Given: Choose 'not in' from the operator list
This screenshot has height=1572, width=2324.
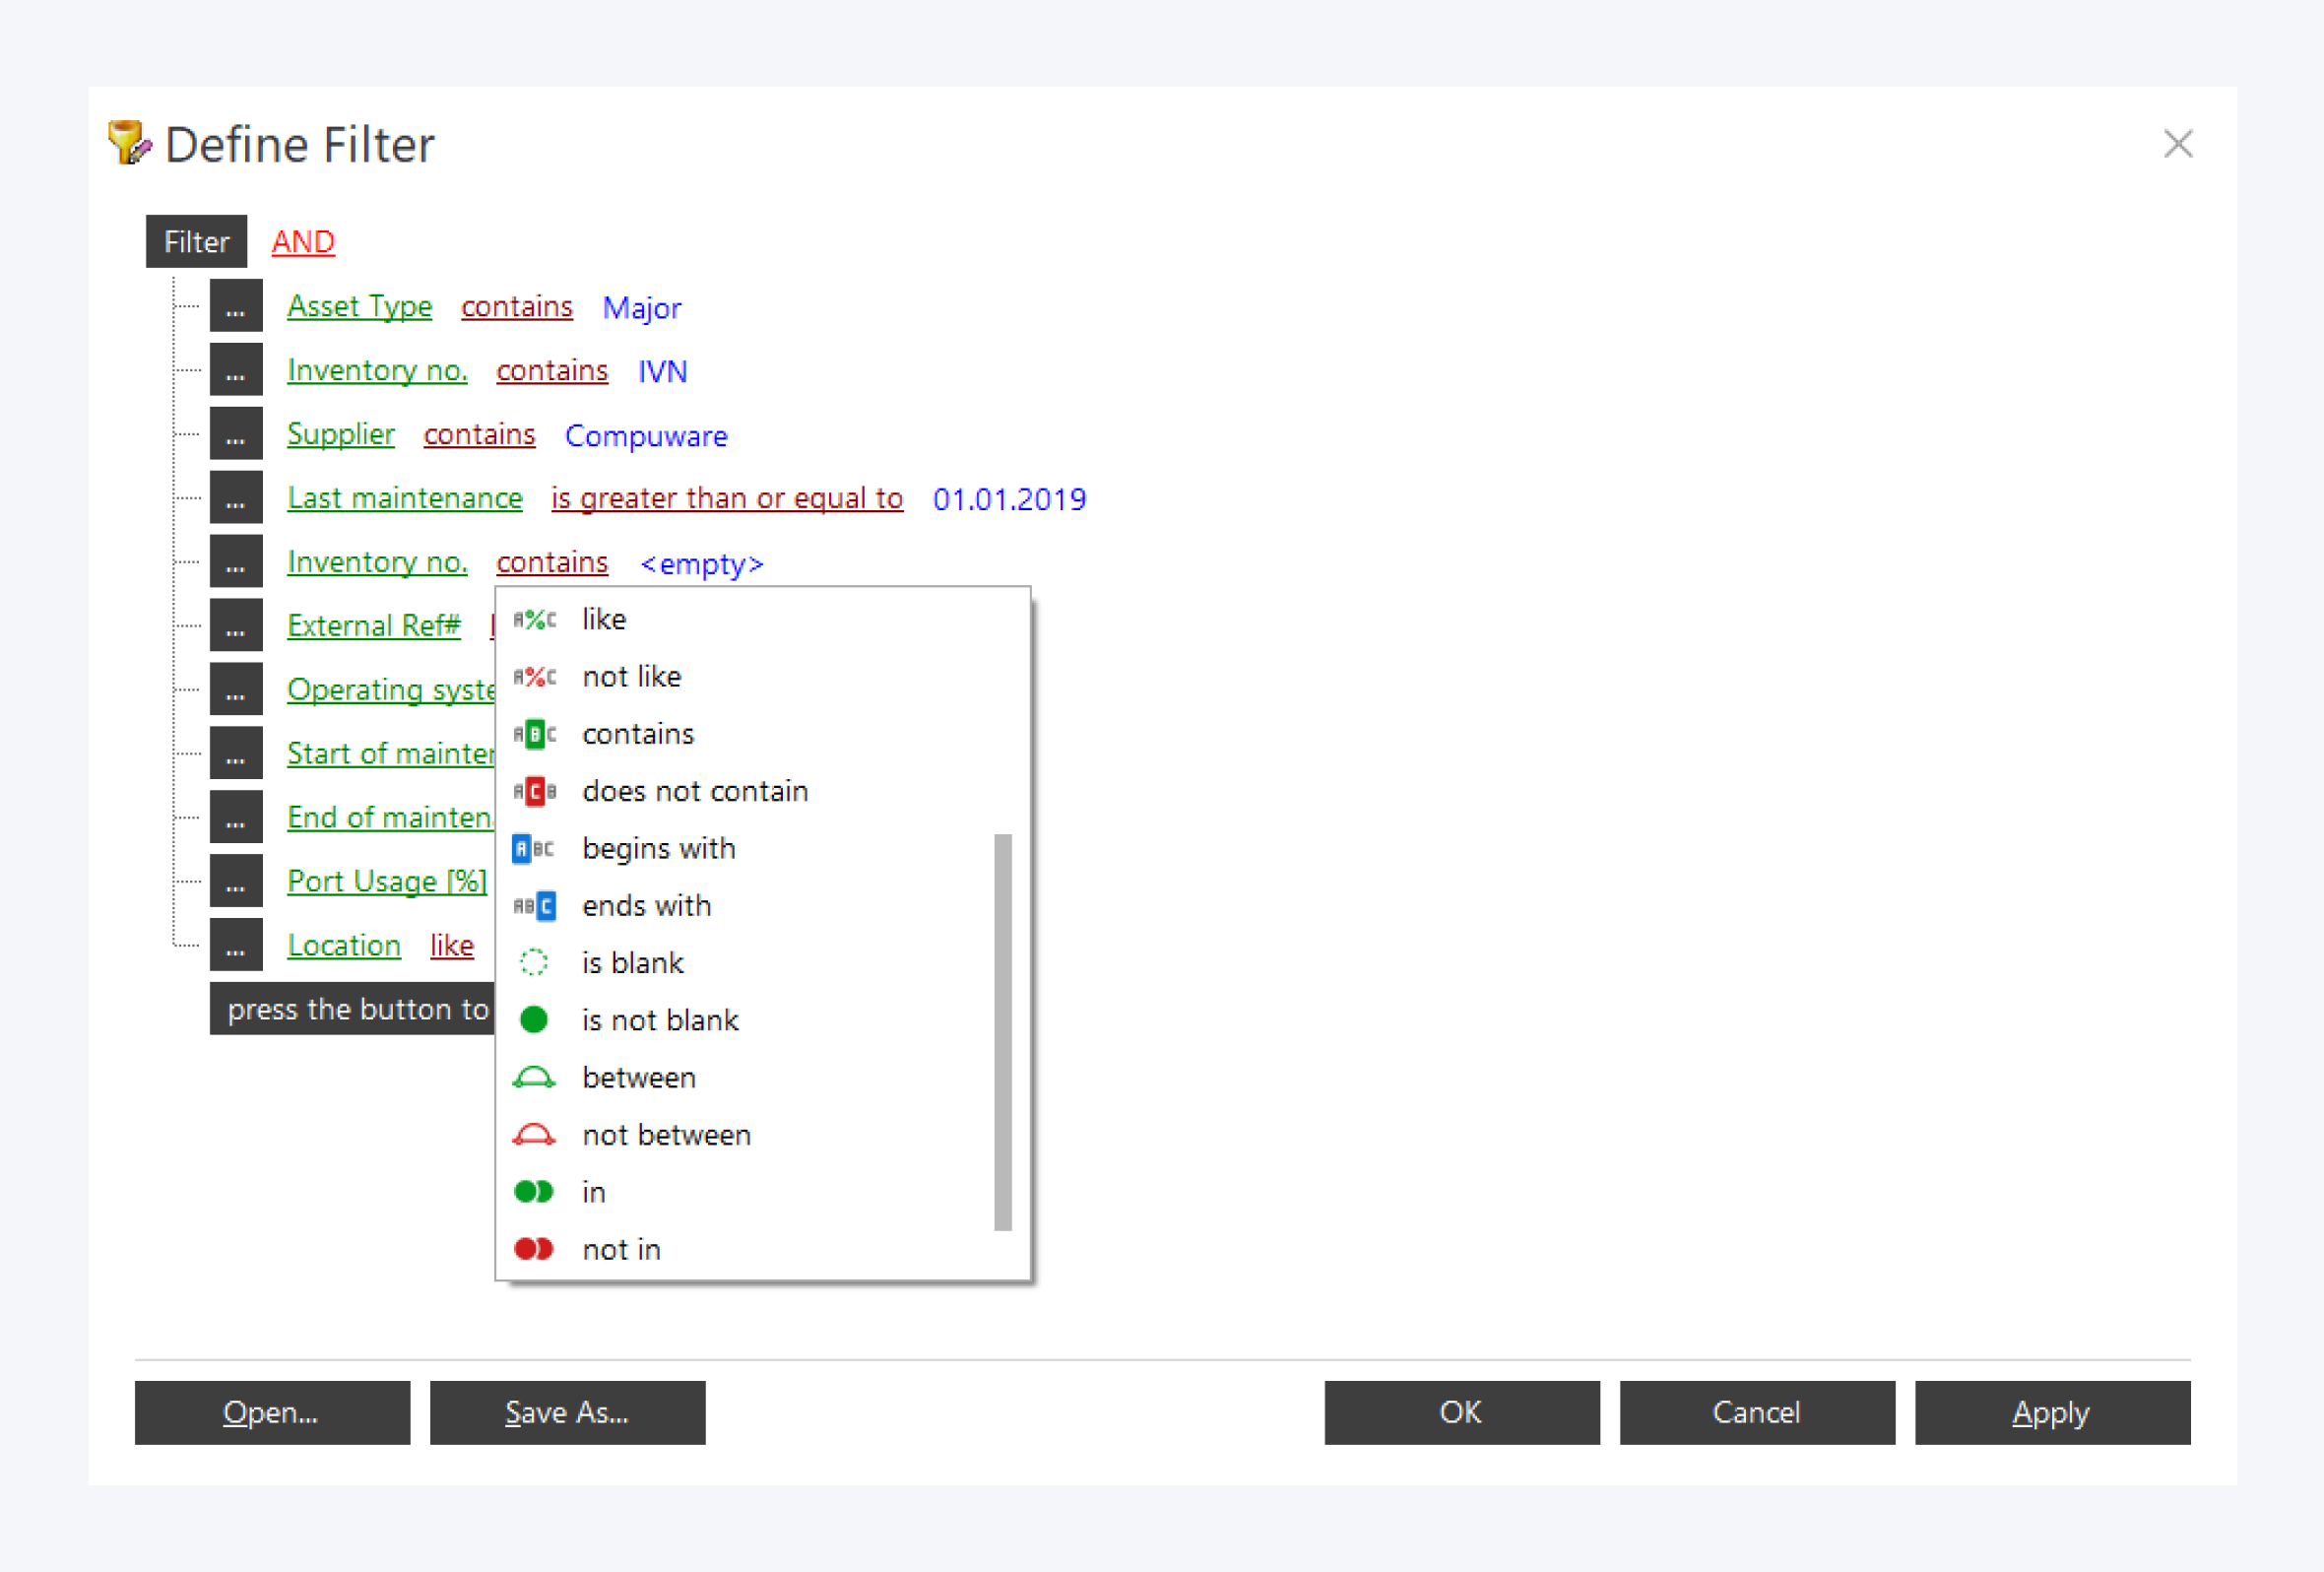Looking at the screenshot, I should click(621, 1250).
